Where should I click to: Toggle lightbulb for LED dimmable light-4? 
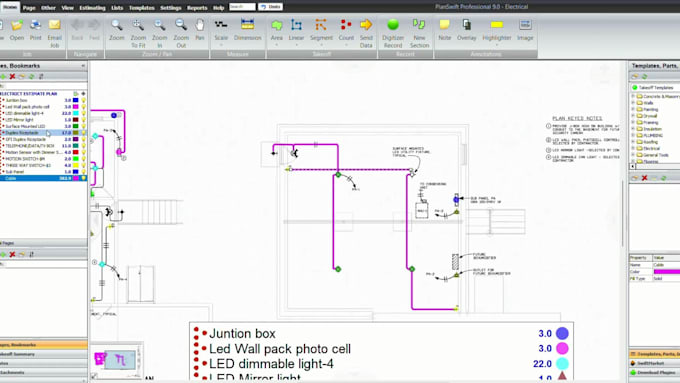tap(83, 113)
